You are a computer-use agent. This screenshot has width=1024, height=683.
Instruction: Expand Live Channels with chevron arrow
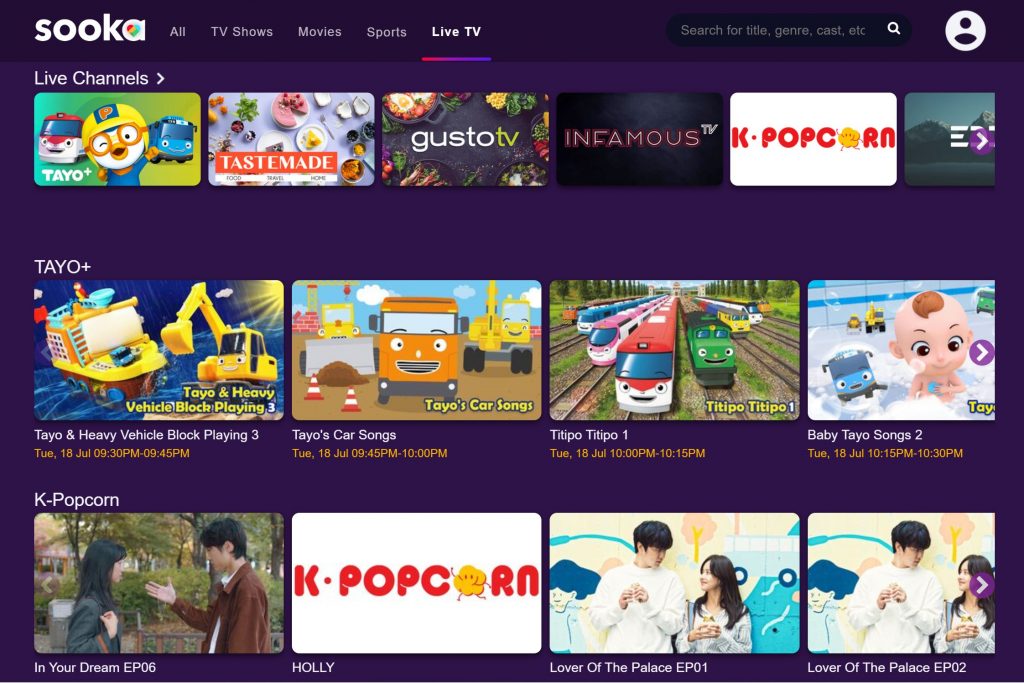[x=160, y=78]
